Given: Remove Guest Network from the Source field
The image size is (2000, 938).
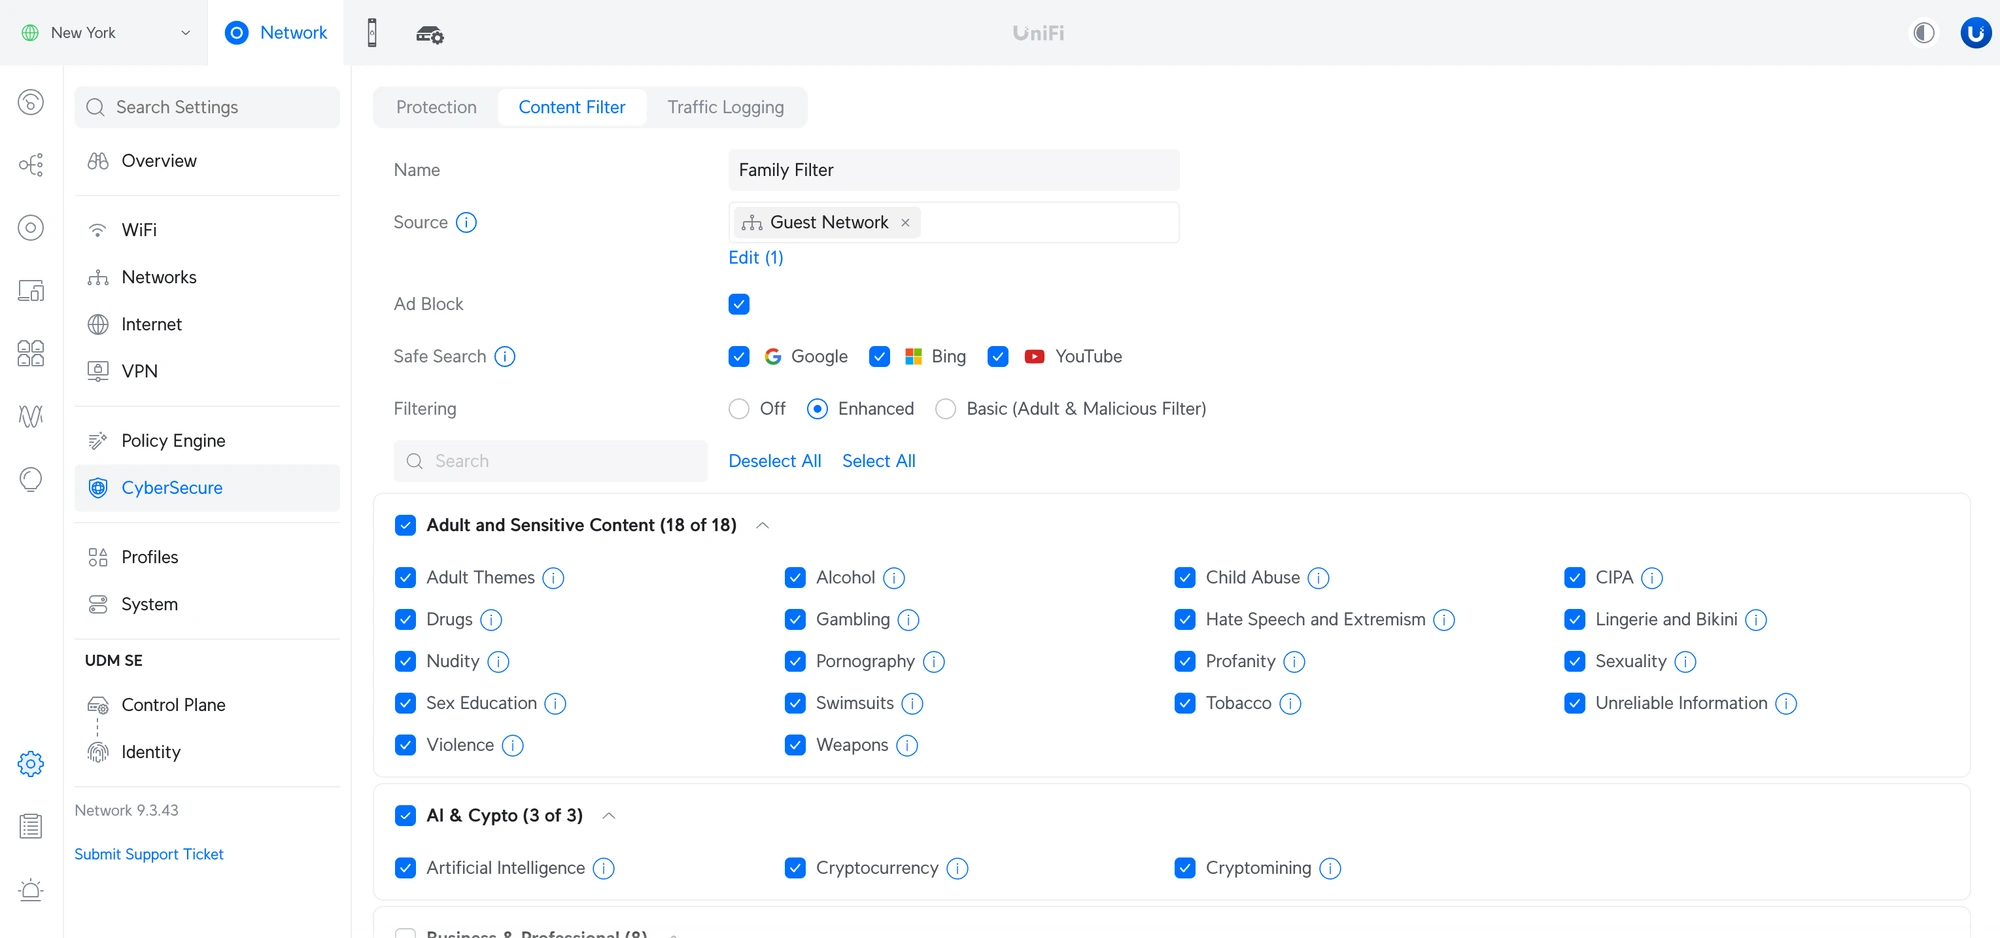Looking at the screenshot, I should [x=905, y=222].
